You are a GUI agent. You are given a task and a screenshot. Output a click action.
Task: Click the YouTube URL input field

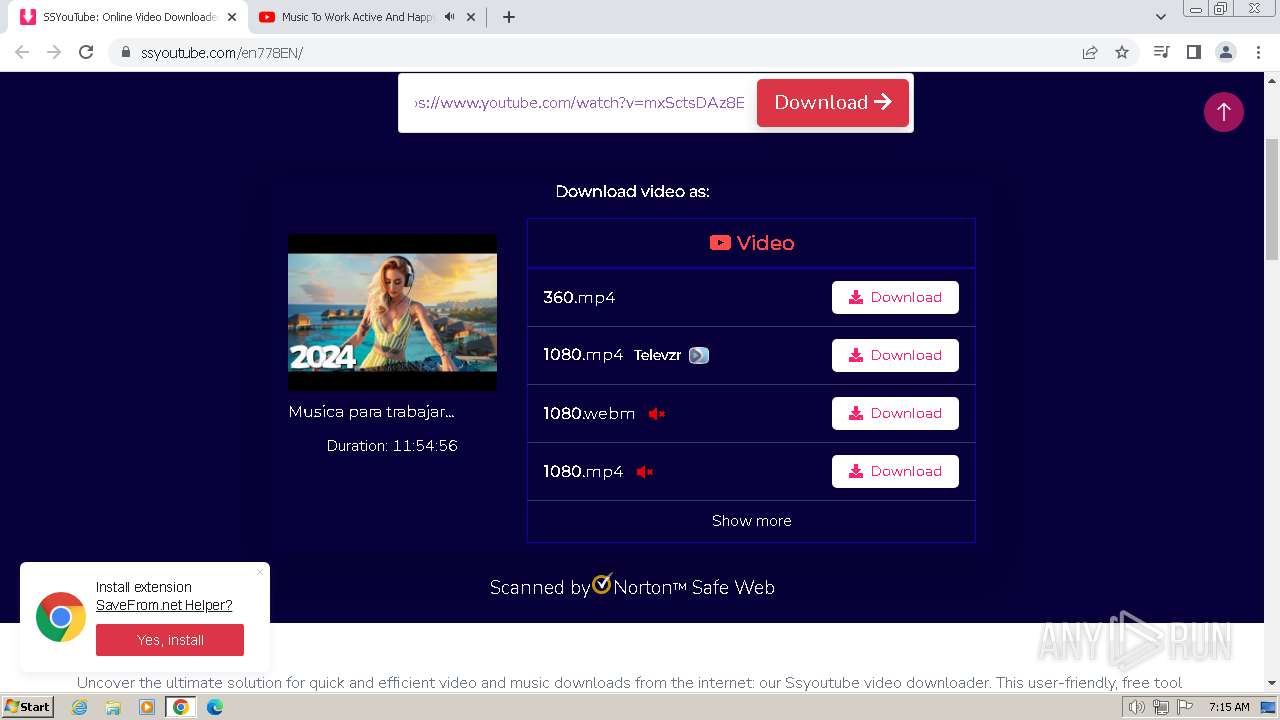click(x=580, y=102)
